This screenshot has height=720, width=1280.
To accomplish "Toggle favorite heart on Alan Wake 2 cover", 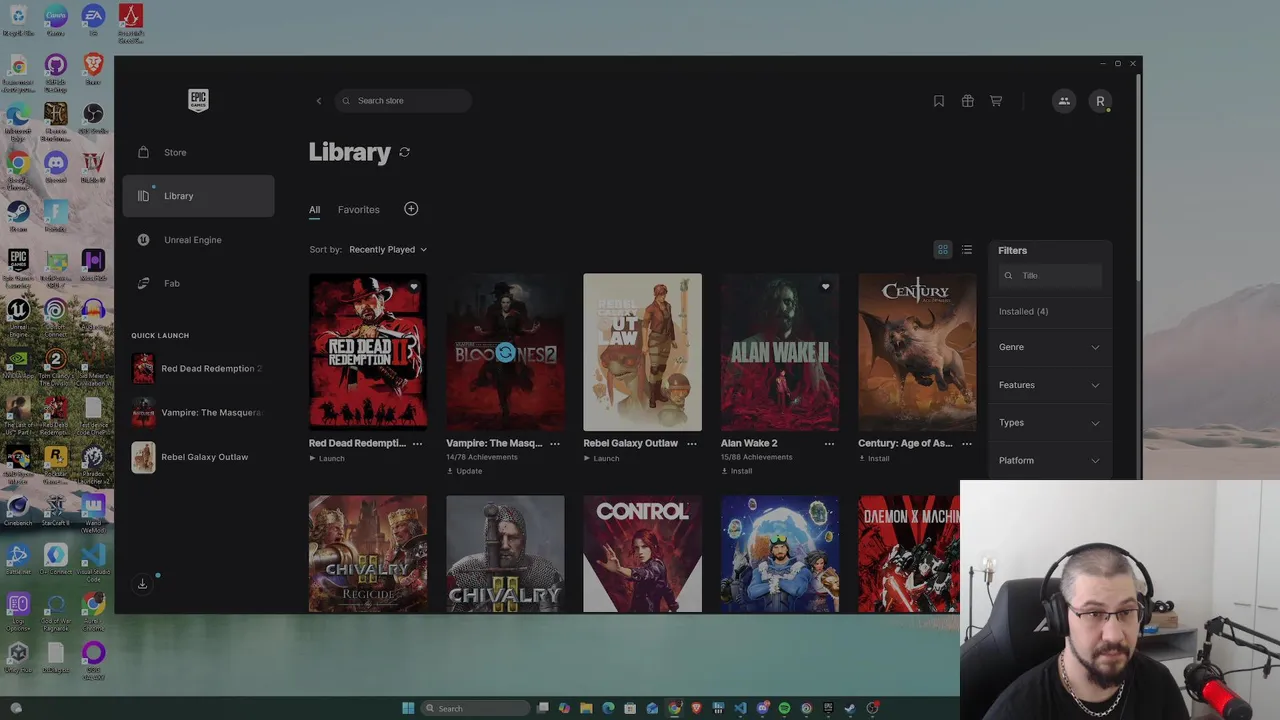I will [825, 287].
